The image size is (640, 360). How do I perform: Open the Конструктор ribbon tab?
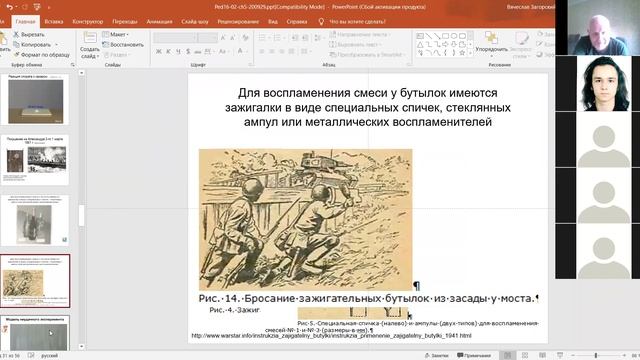(88, 22)
